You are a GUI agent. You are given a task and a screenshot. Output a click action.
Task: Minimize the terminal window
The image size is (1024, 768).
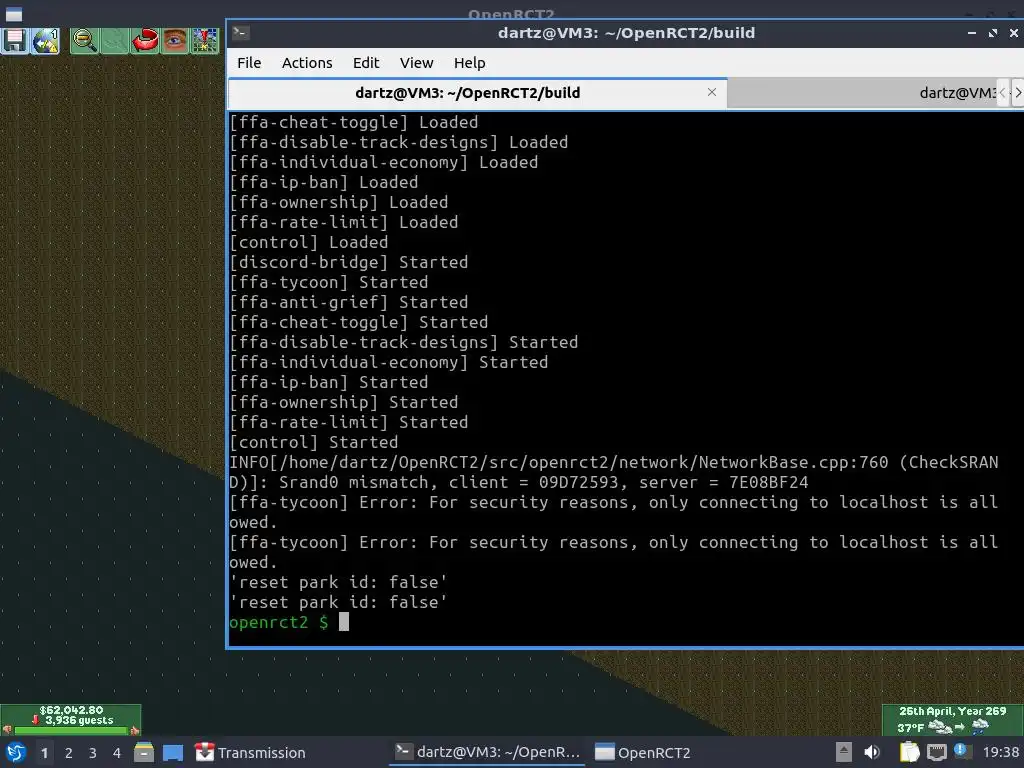pyautogui.click(x=972, y=33)
